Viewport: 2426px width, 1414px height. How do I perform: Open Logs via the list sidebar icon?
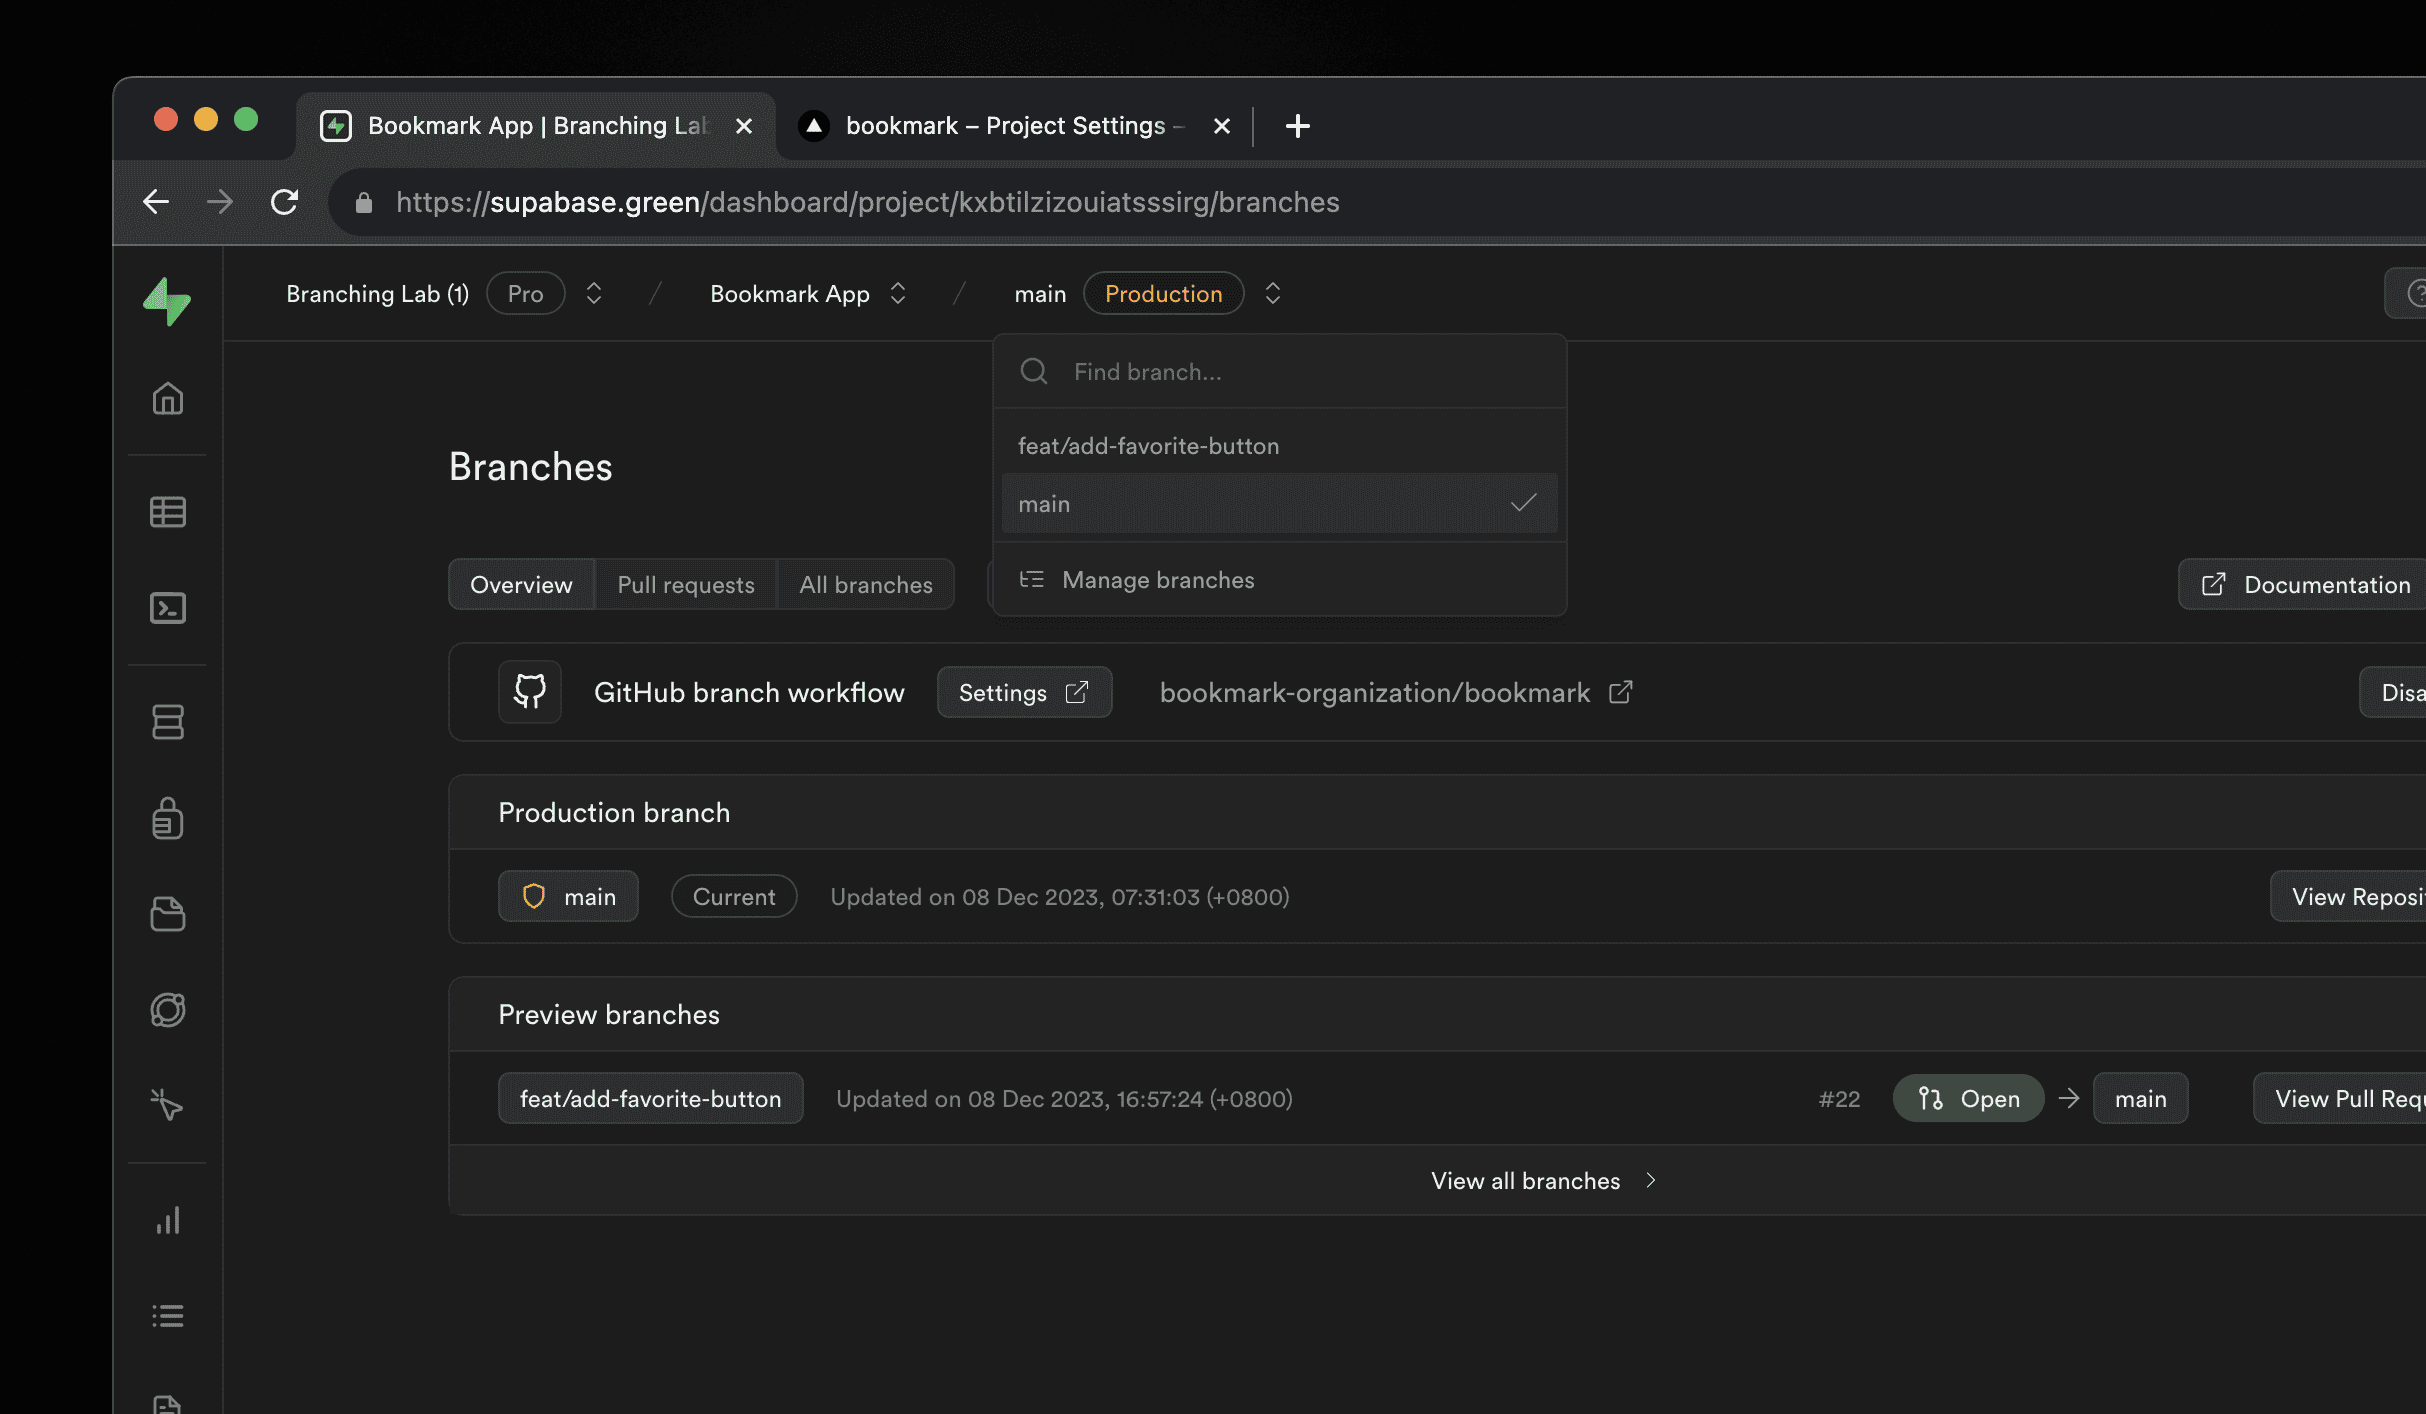coord(168,1316)
